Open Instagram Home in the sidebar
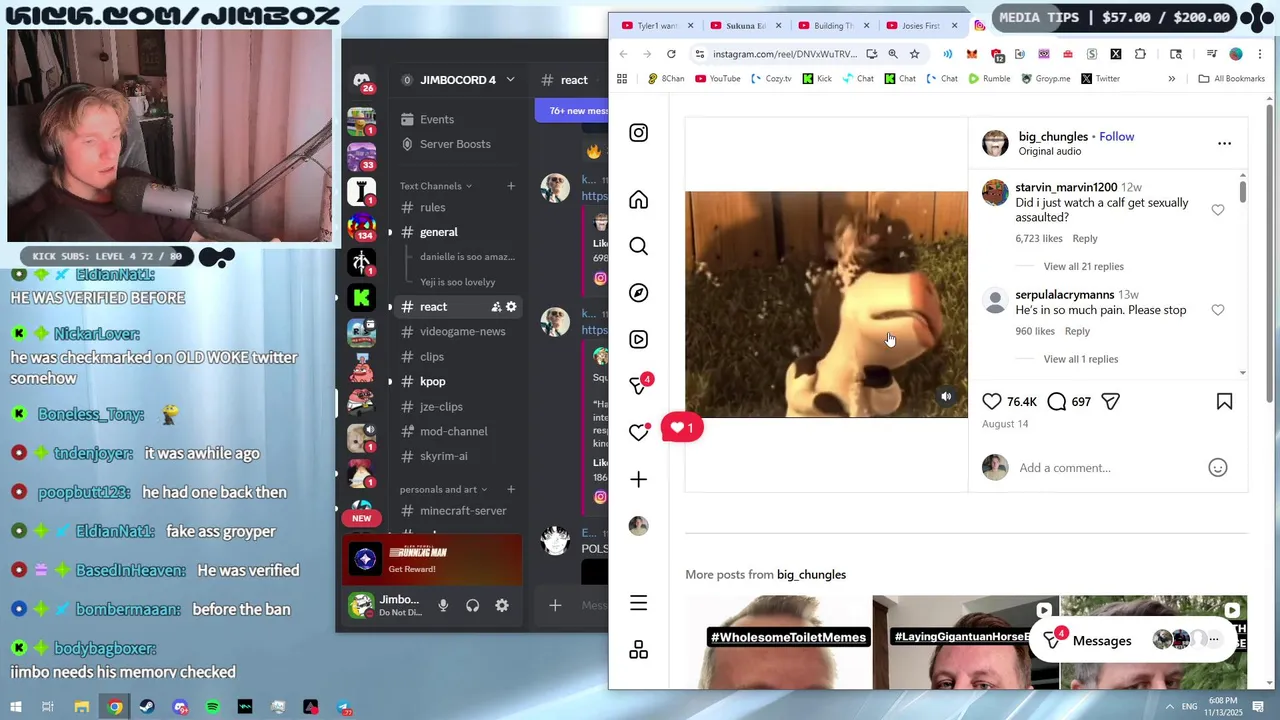1280x720 pixels. click(x=638, y=200)
